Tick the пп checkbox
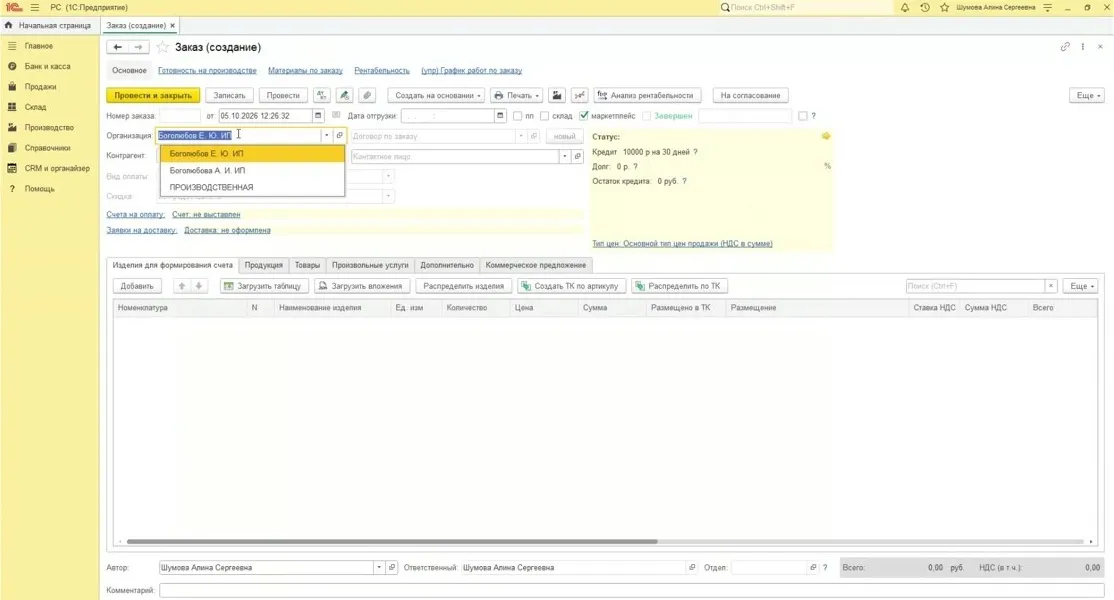 (517, 116)
